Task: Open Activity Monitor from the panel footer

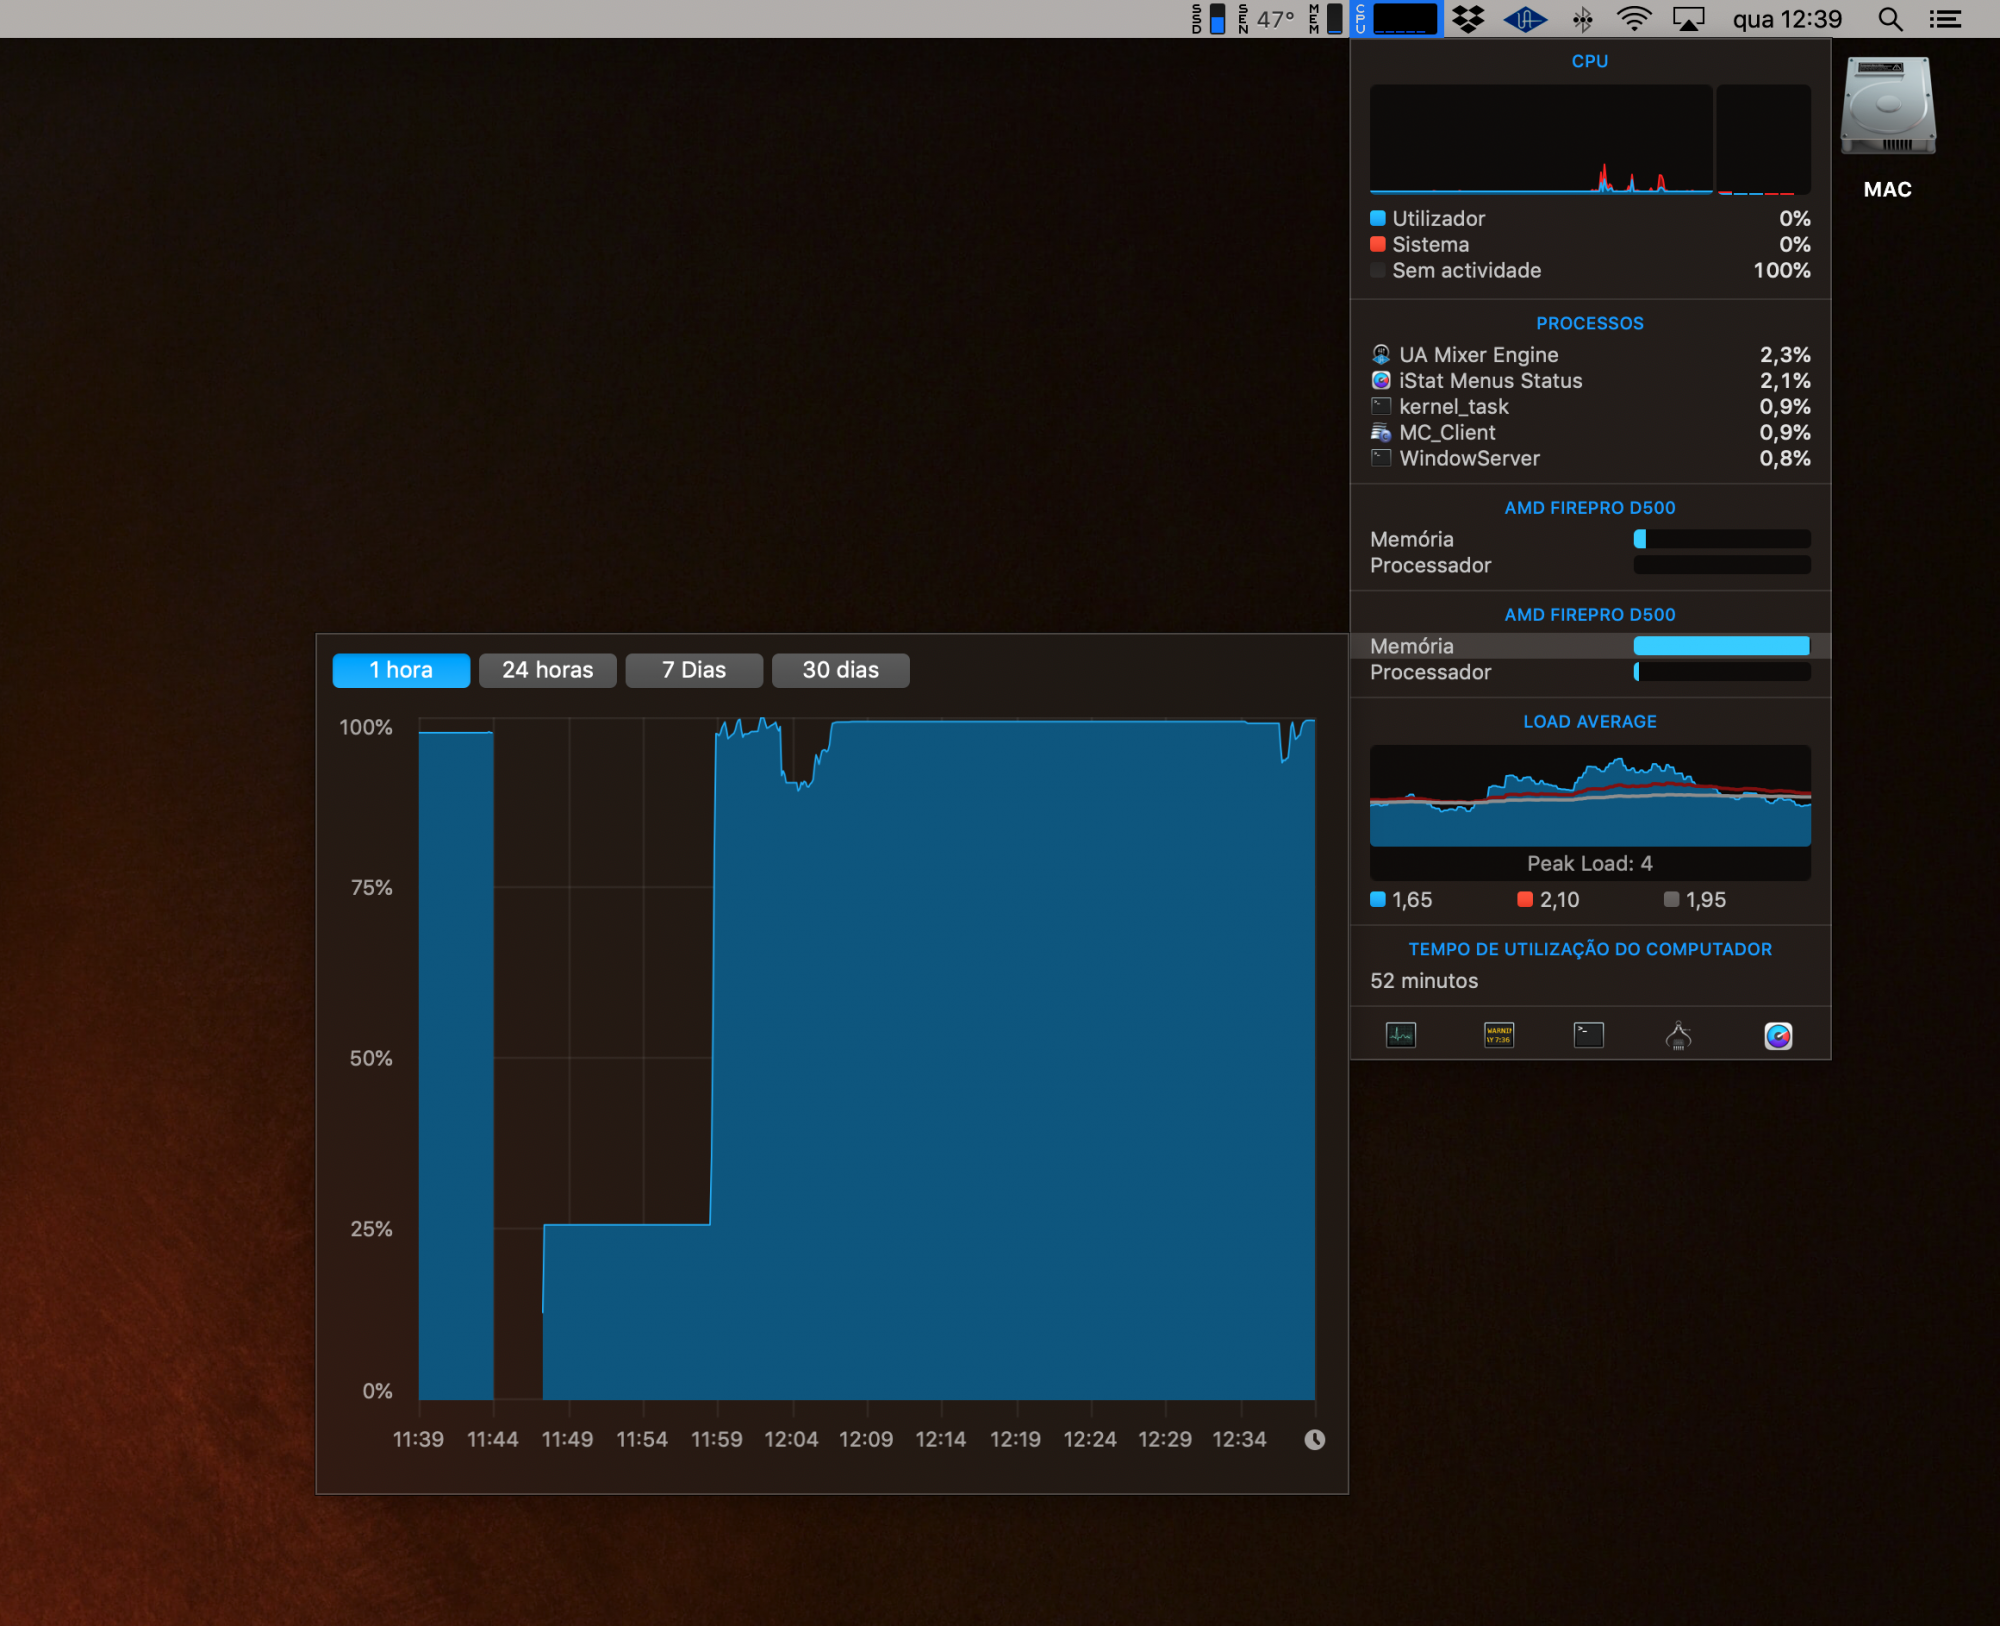Action: point(1400,1035)
